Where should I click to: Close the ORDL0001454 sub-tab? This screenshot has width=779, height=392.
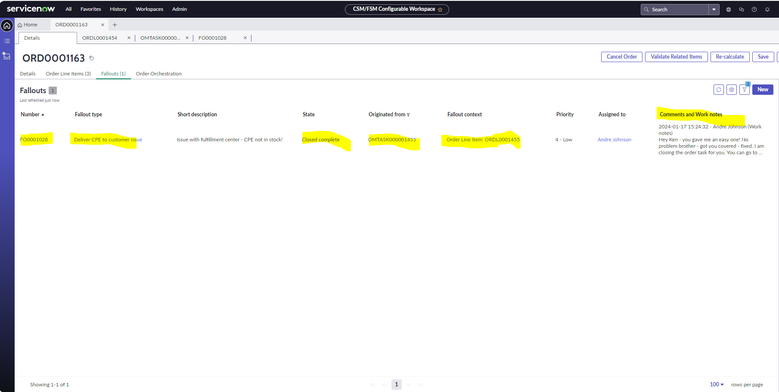(x=129, y=38)
